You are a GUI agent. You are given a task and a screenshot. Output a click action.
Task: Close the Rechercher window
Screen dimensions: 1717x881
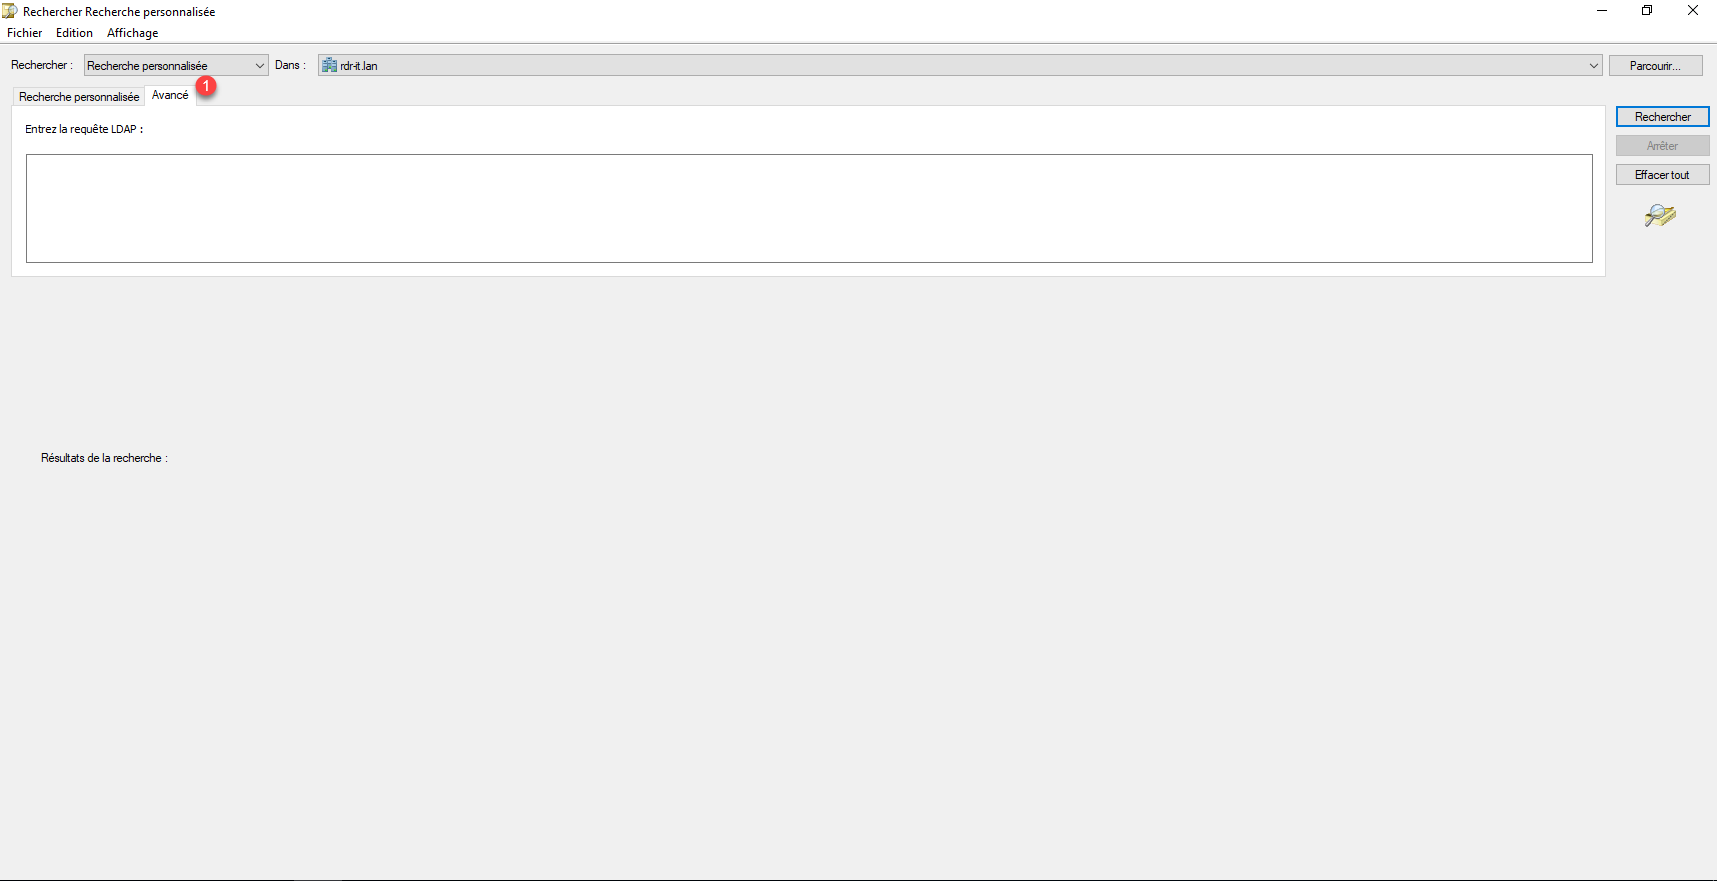pyautogui.click(x=1693, y=11)
